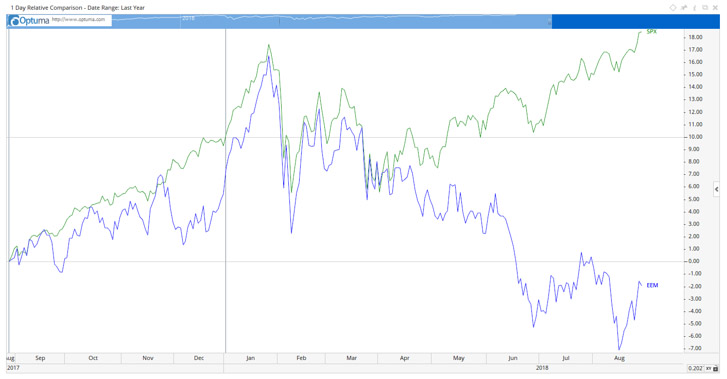Click the Jun month on time axis

pyautogui.click(x=513, y=358)
